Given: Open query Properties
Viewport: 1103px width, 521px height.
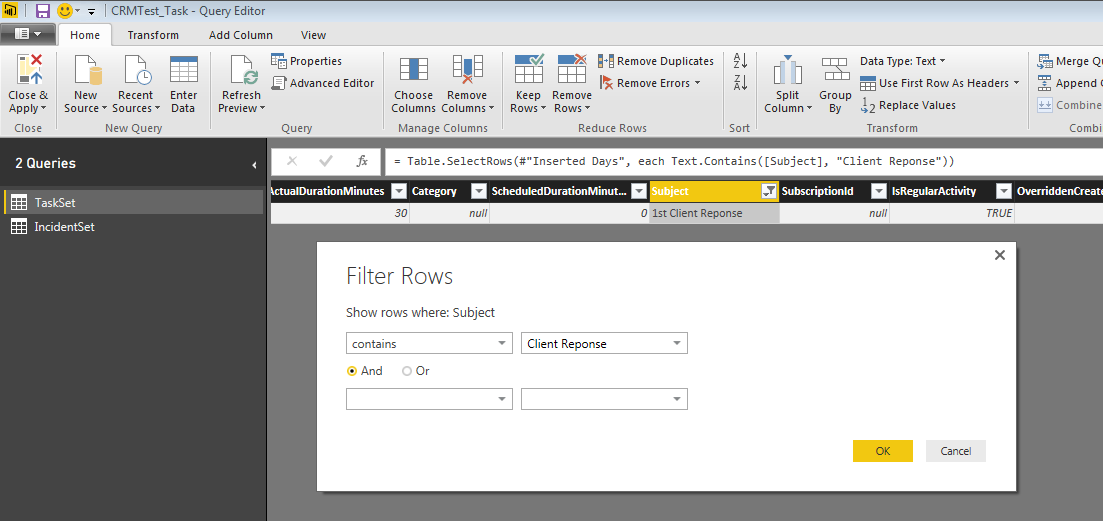Looking at the screenshot, I should (x=307, y=61).
